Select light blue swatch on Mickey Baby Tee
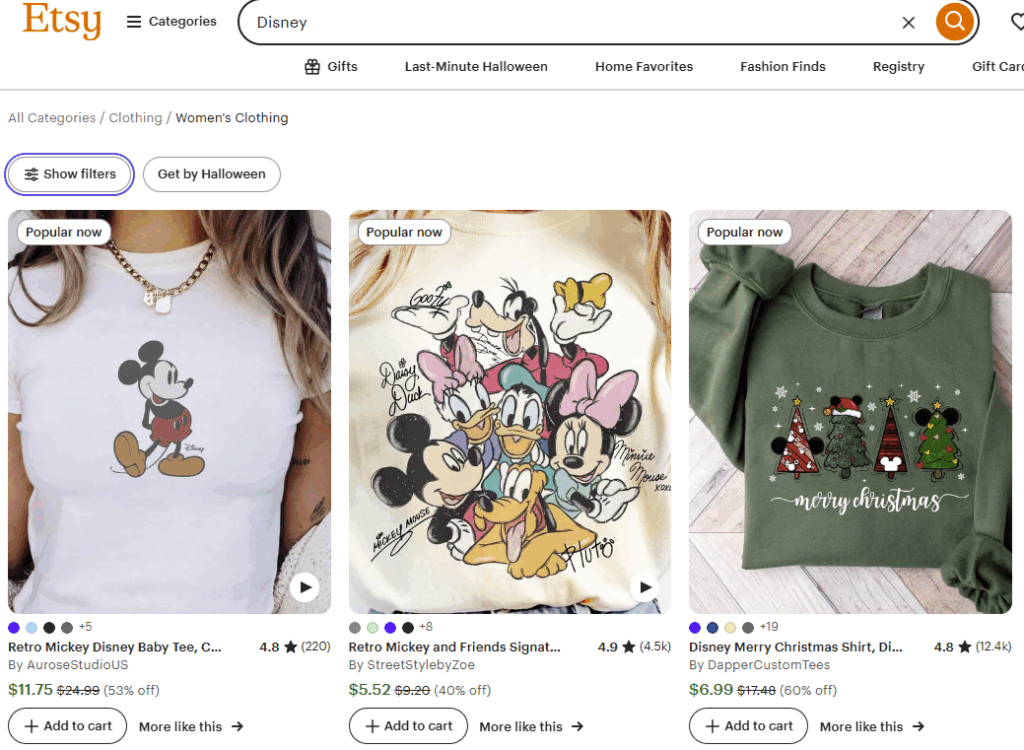The image size is (1024, 750). [32, 628]
